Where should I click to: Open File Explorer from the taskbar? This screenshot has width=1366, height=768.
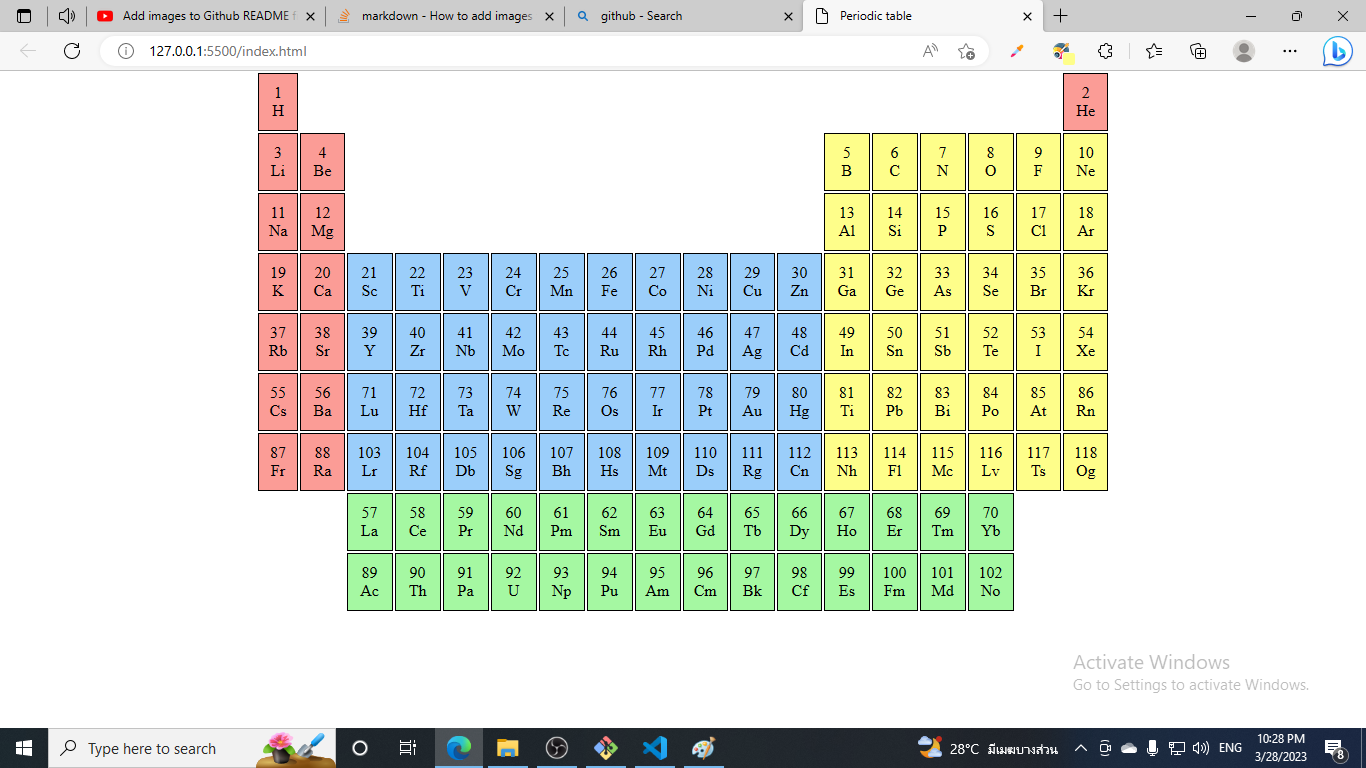(x=508, y=747)
